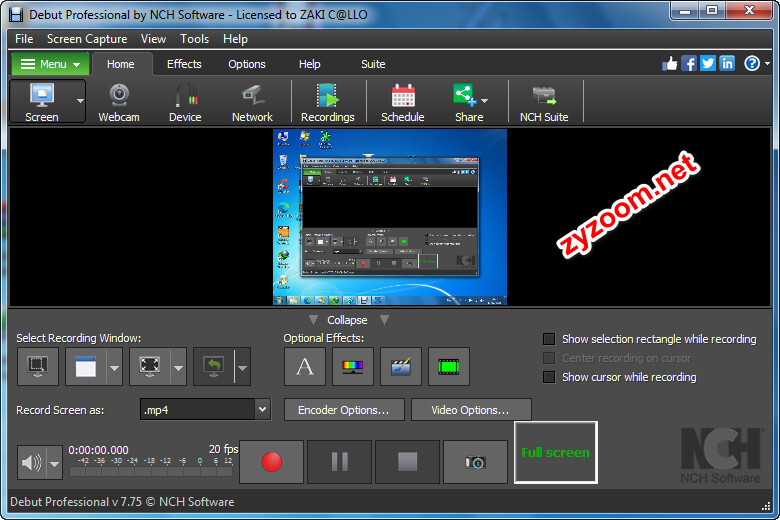Click the Full screen preview box
Screen dimensions: 780x520
point(556,452)
